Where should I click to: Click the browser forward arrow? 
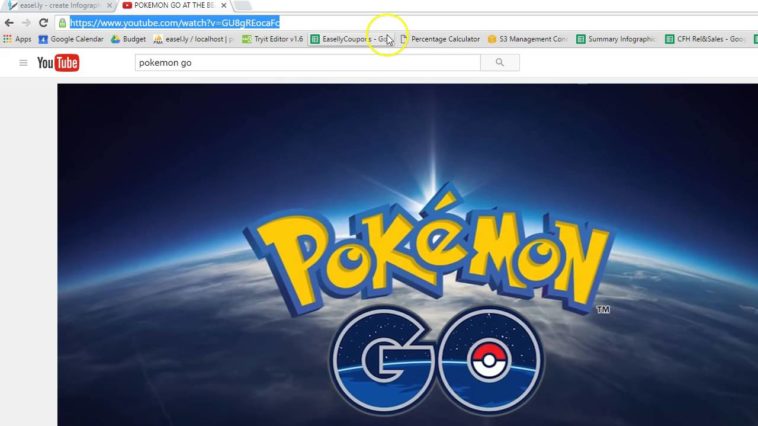point(25,22)
